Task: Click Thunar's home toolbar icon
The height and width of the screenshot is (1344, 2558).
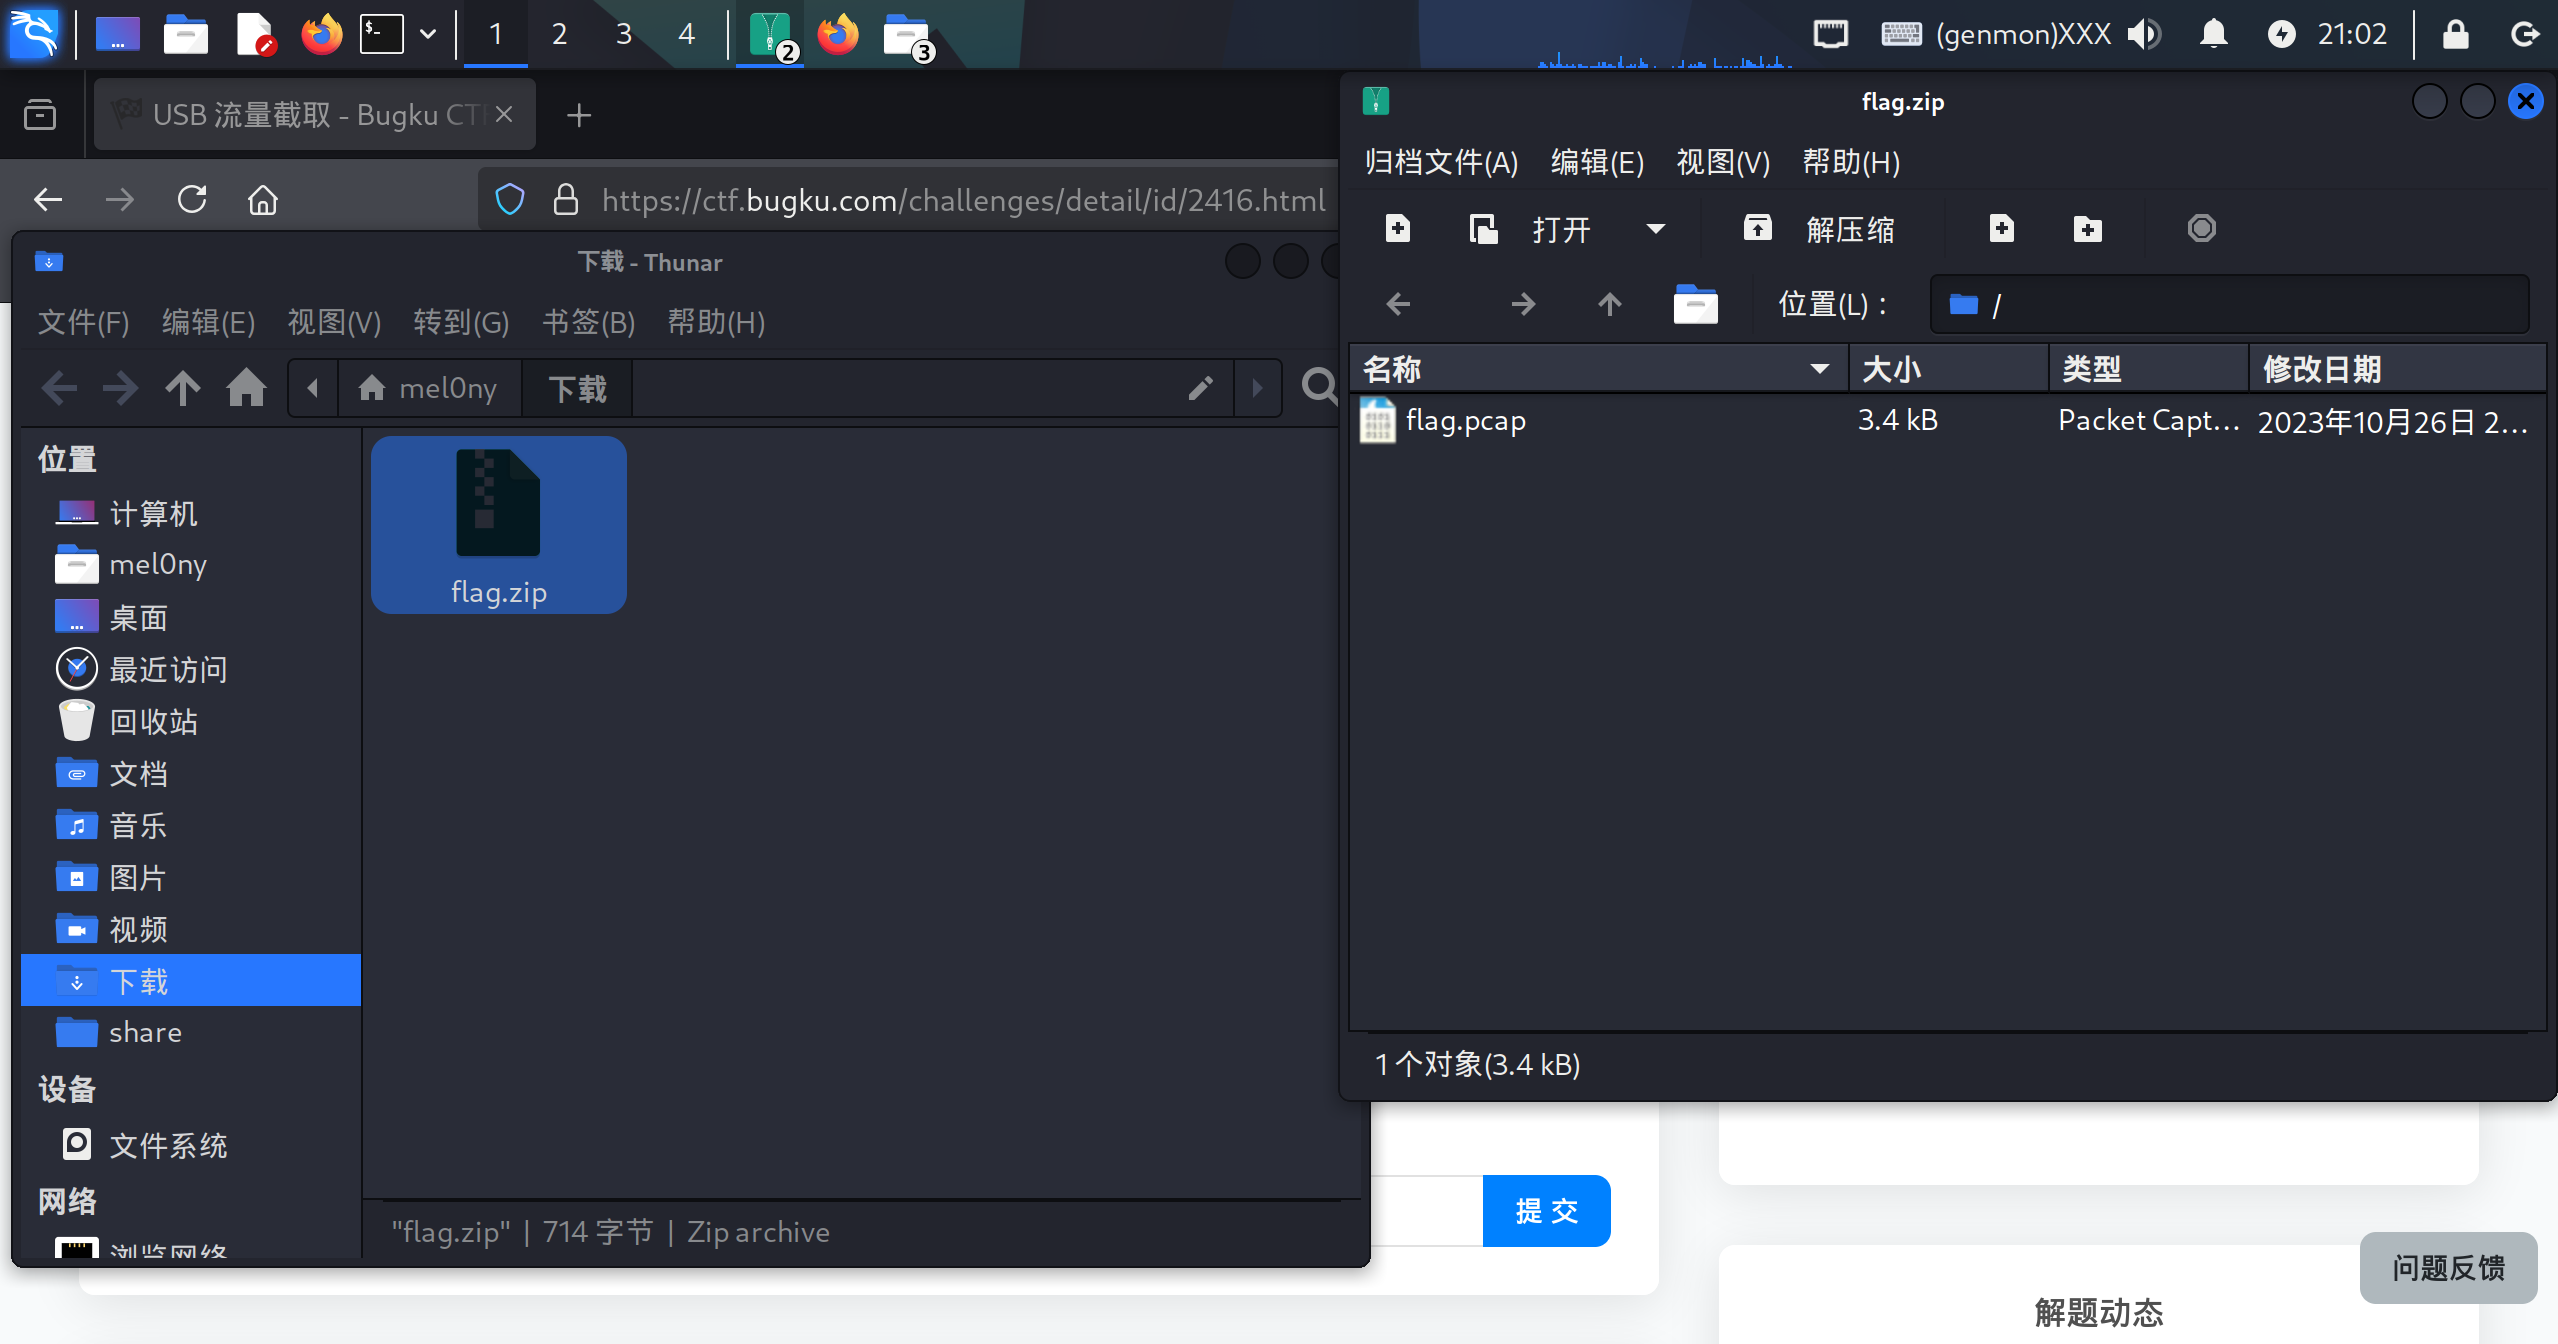Action: (246, 388)
